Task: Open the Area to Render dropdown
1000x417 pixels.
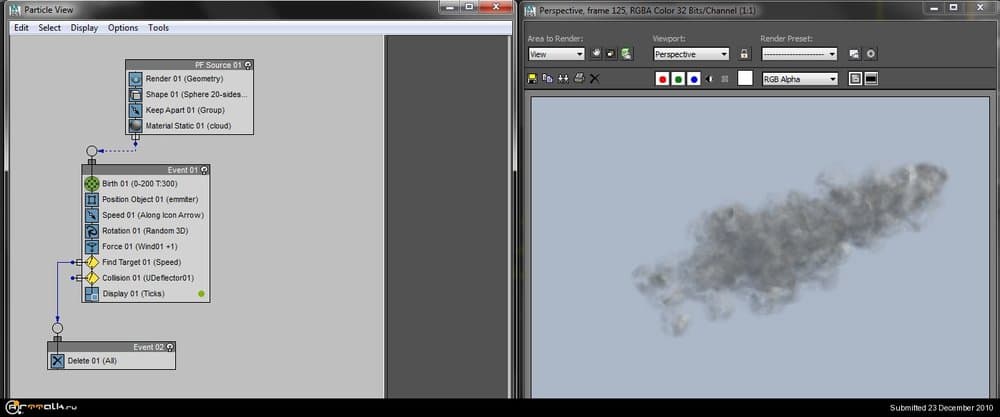Action: [x=556, y=54]
